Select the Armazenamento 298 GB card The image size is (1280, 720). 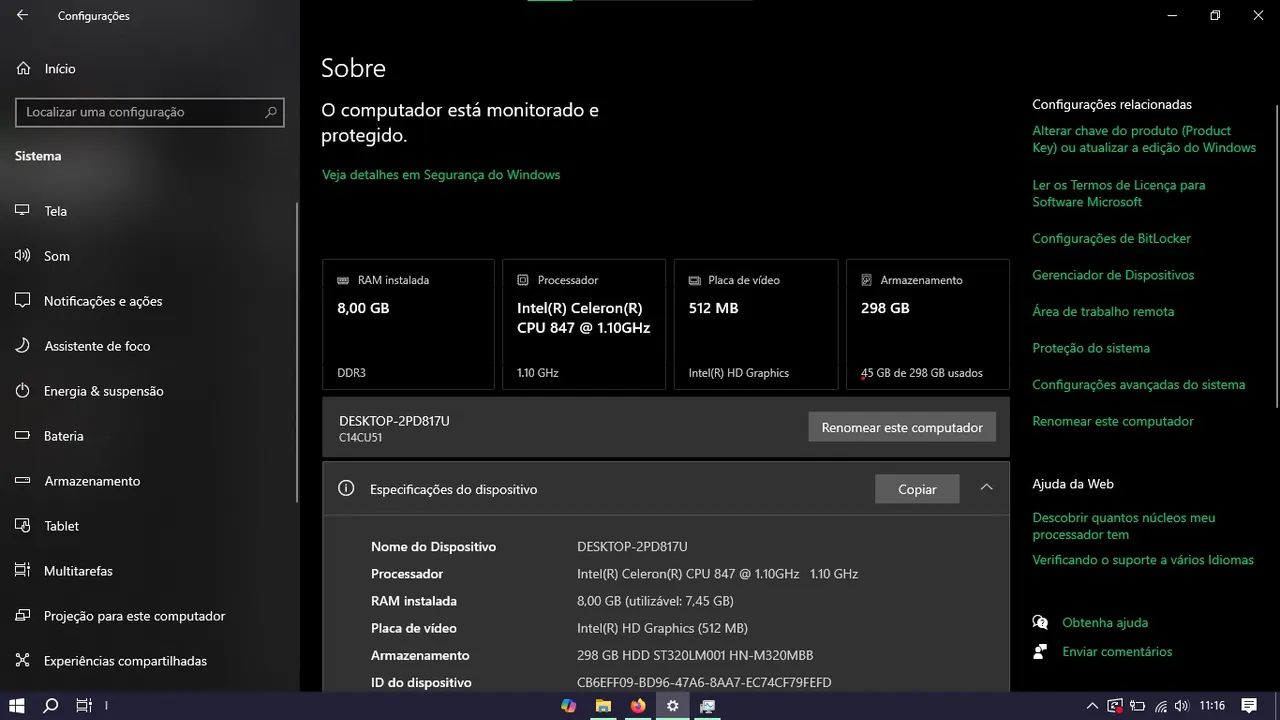pyautogui.click(x=928, y=324)
